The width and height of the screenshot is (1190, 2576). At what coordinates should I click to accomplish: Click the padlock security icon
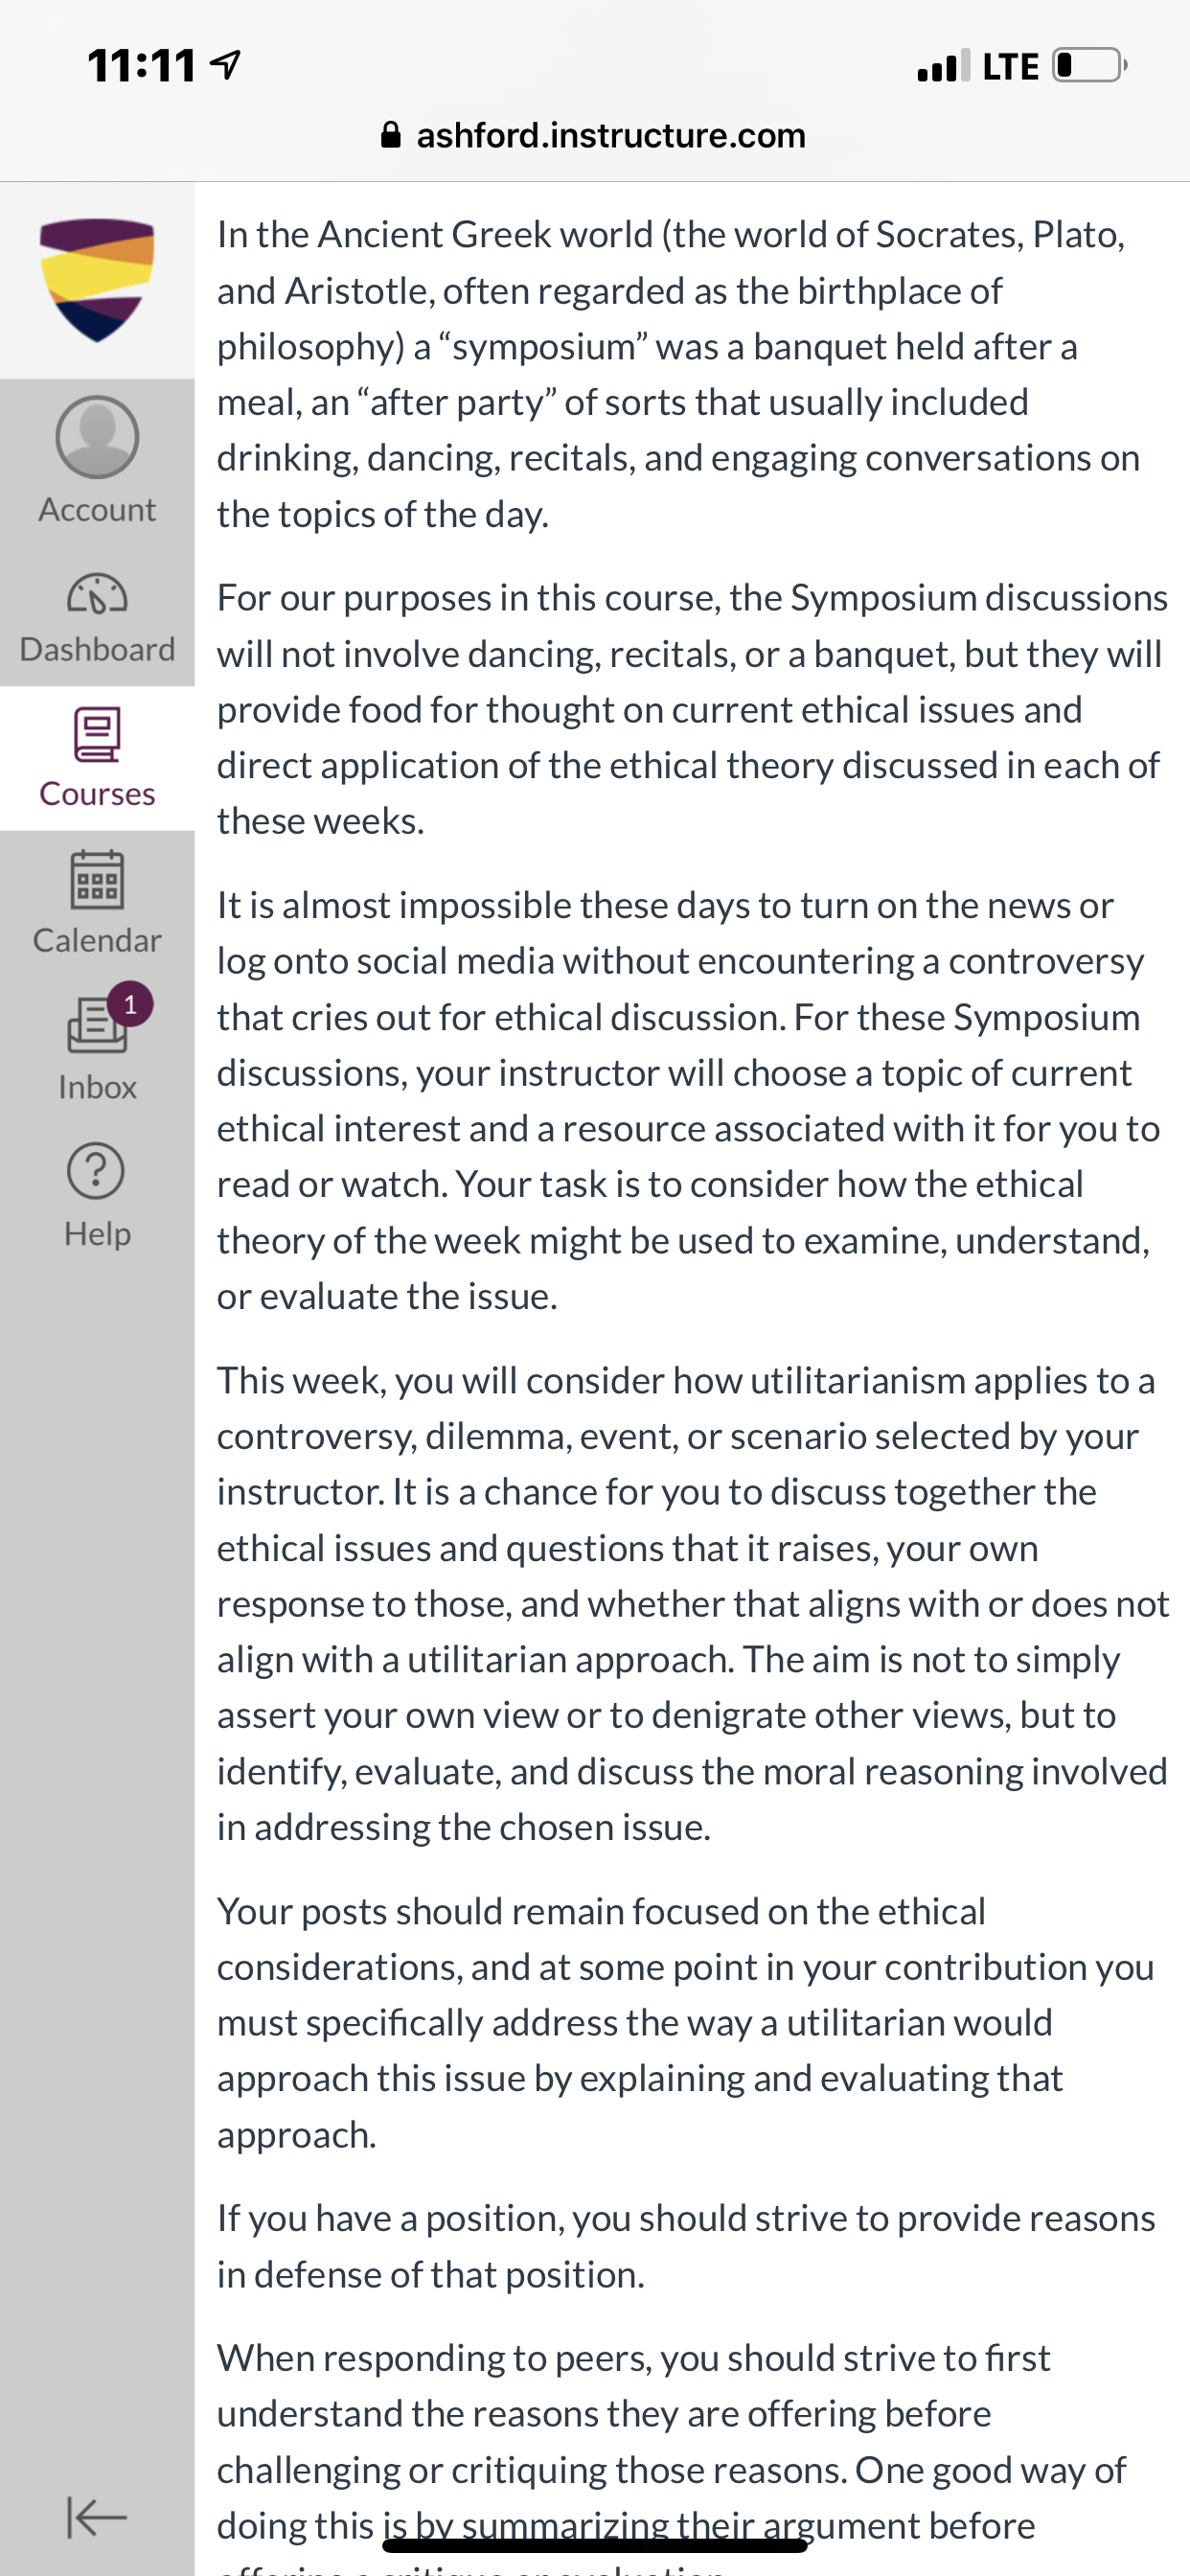pos(392,134)
